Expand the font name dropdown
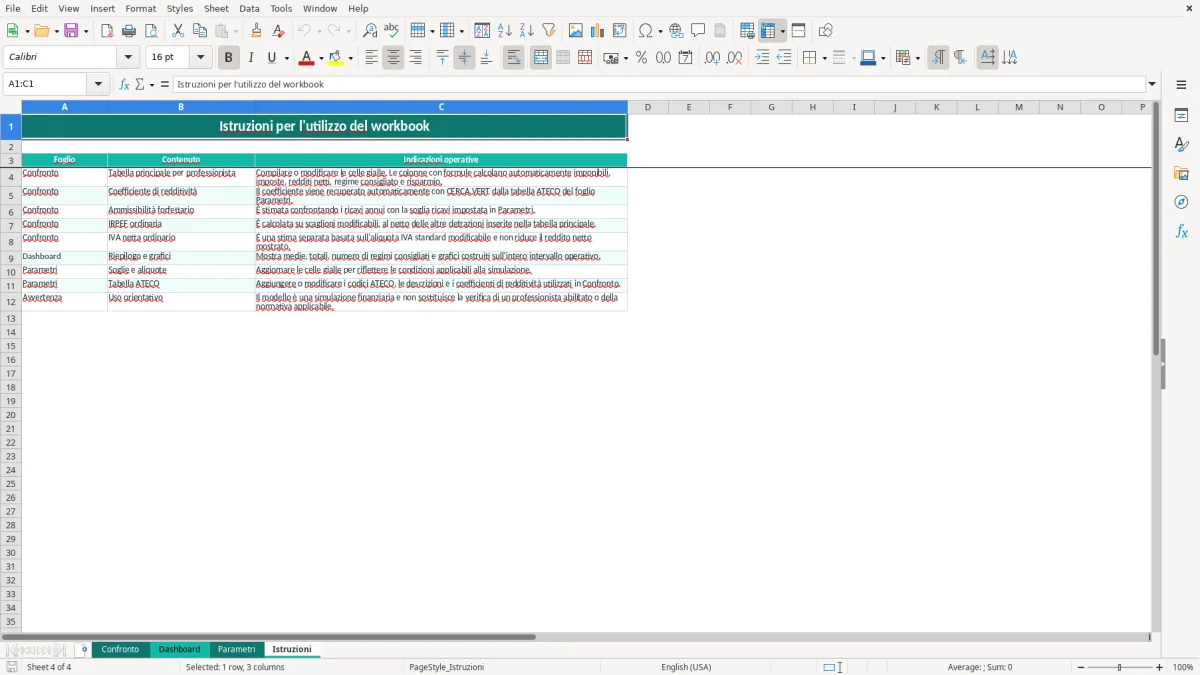 click(x=128, y=58)
